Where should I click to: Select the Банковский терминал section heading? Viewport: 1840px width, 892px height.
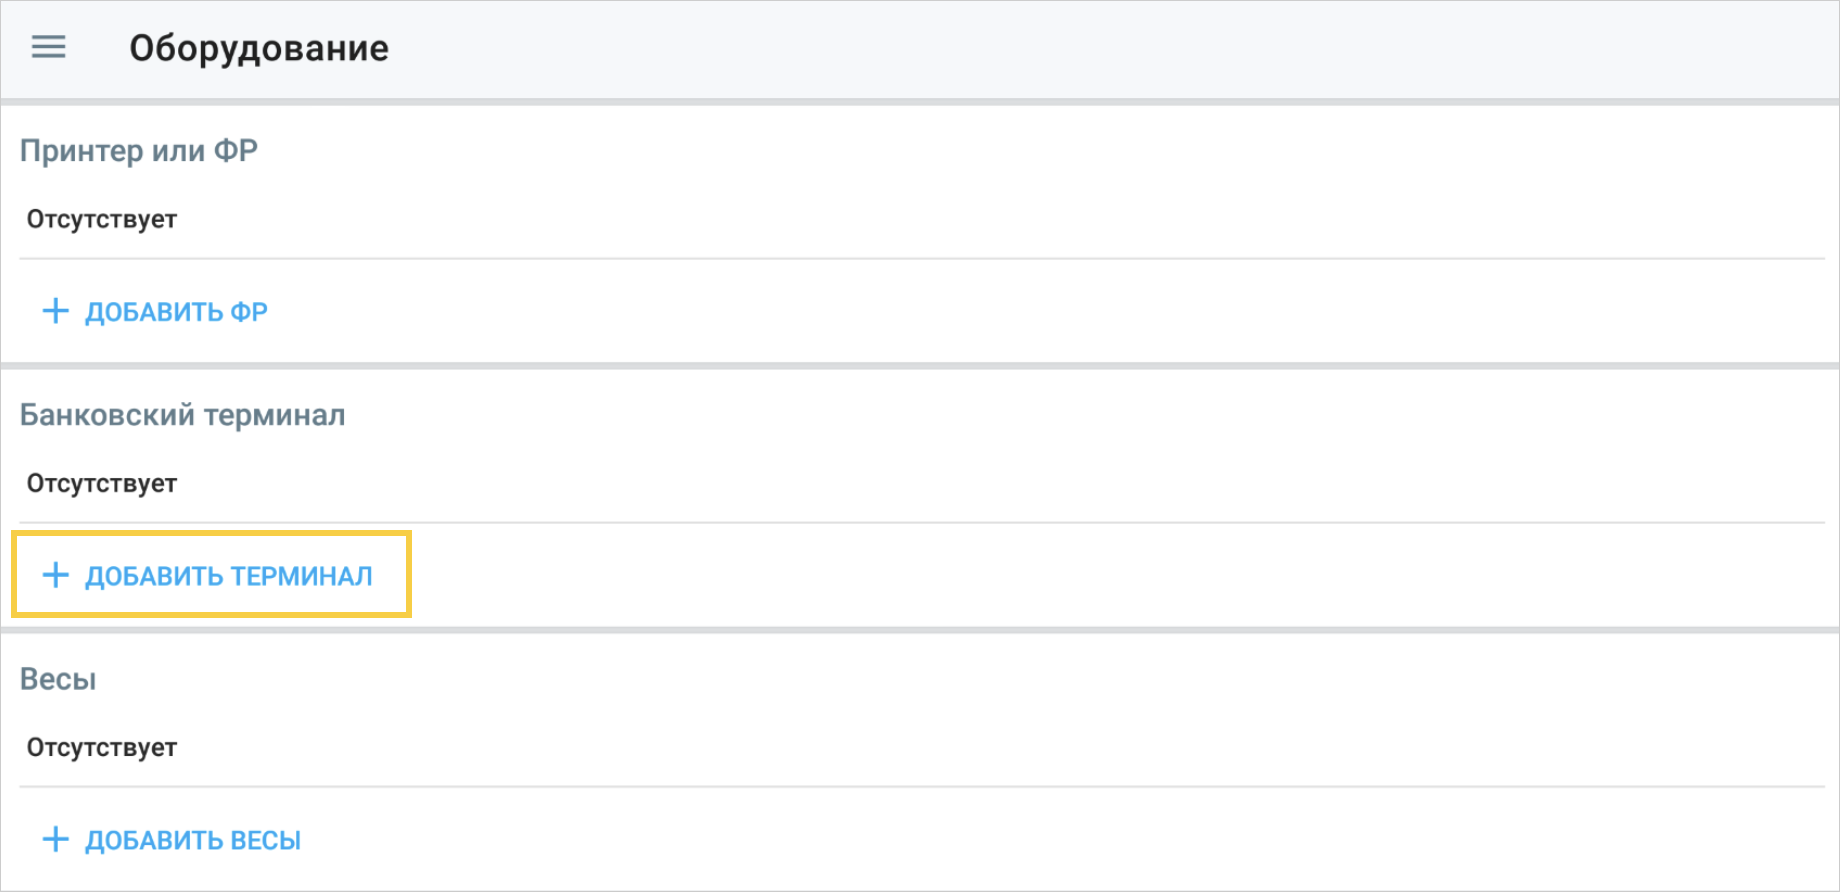point(183,415)
